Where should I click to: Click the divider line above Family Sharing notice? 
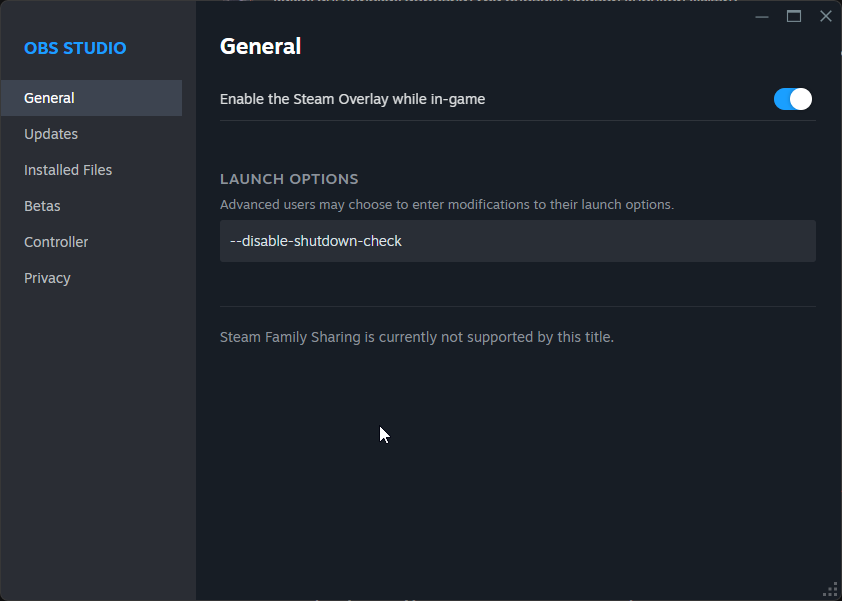pos(517,306)
